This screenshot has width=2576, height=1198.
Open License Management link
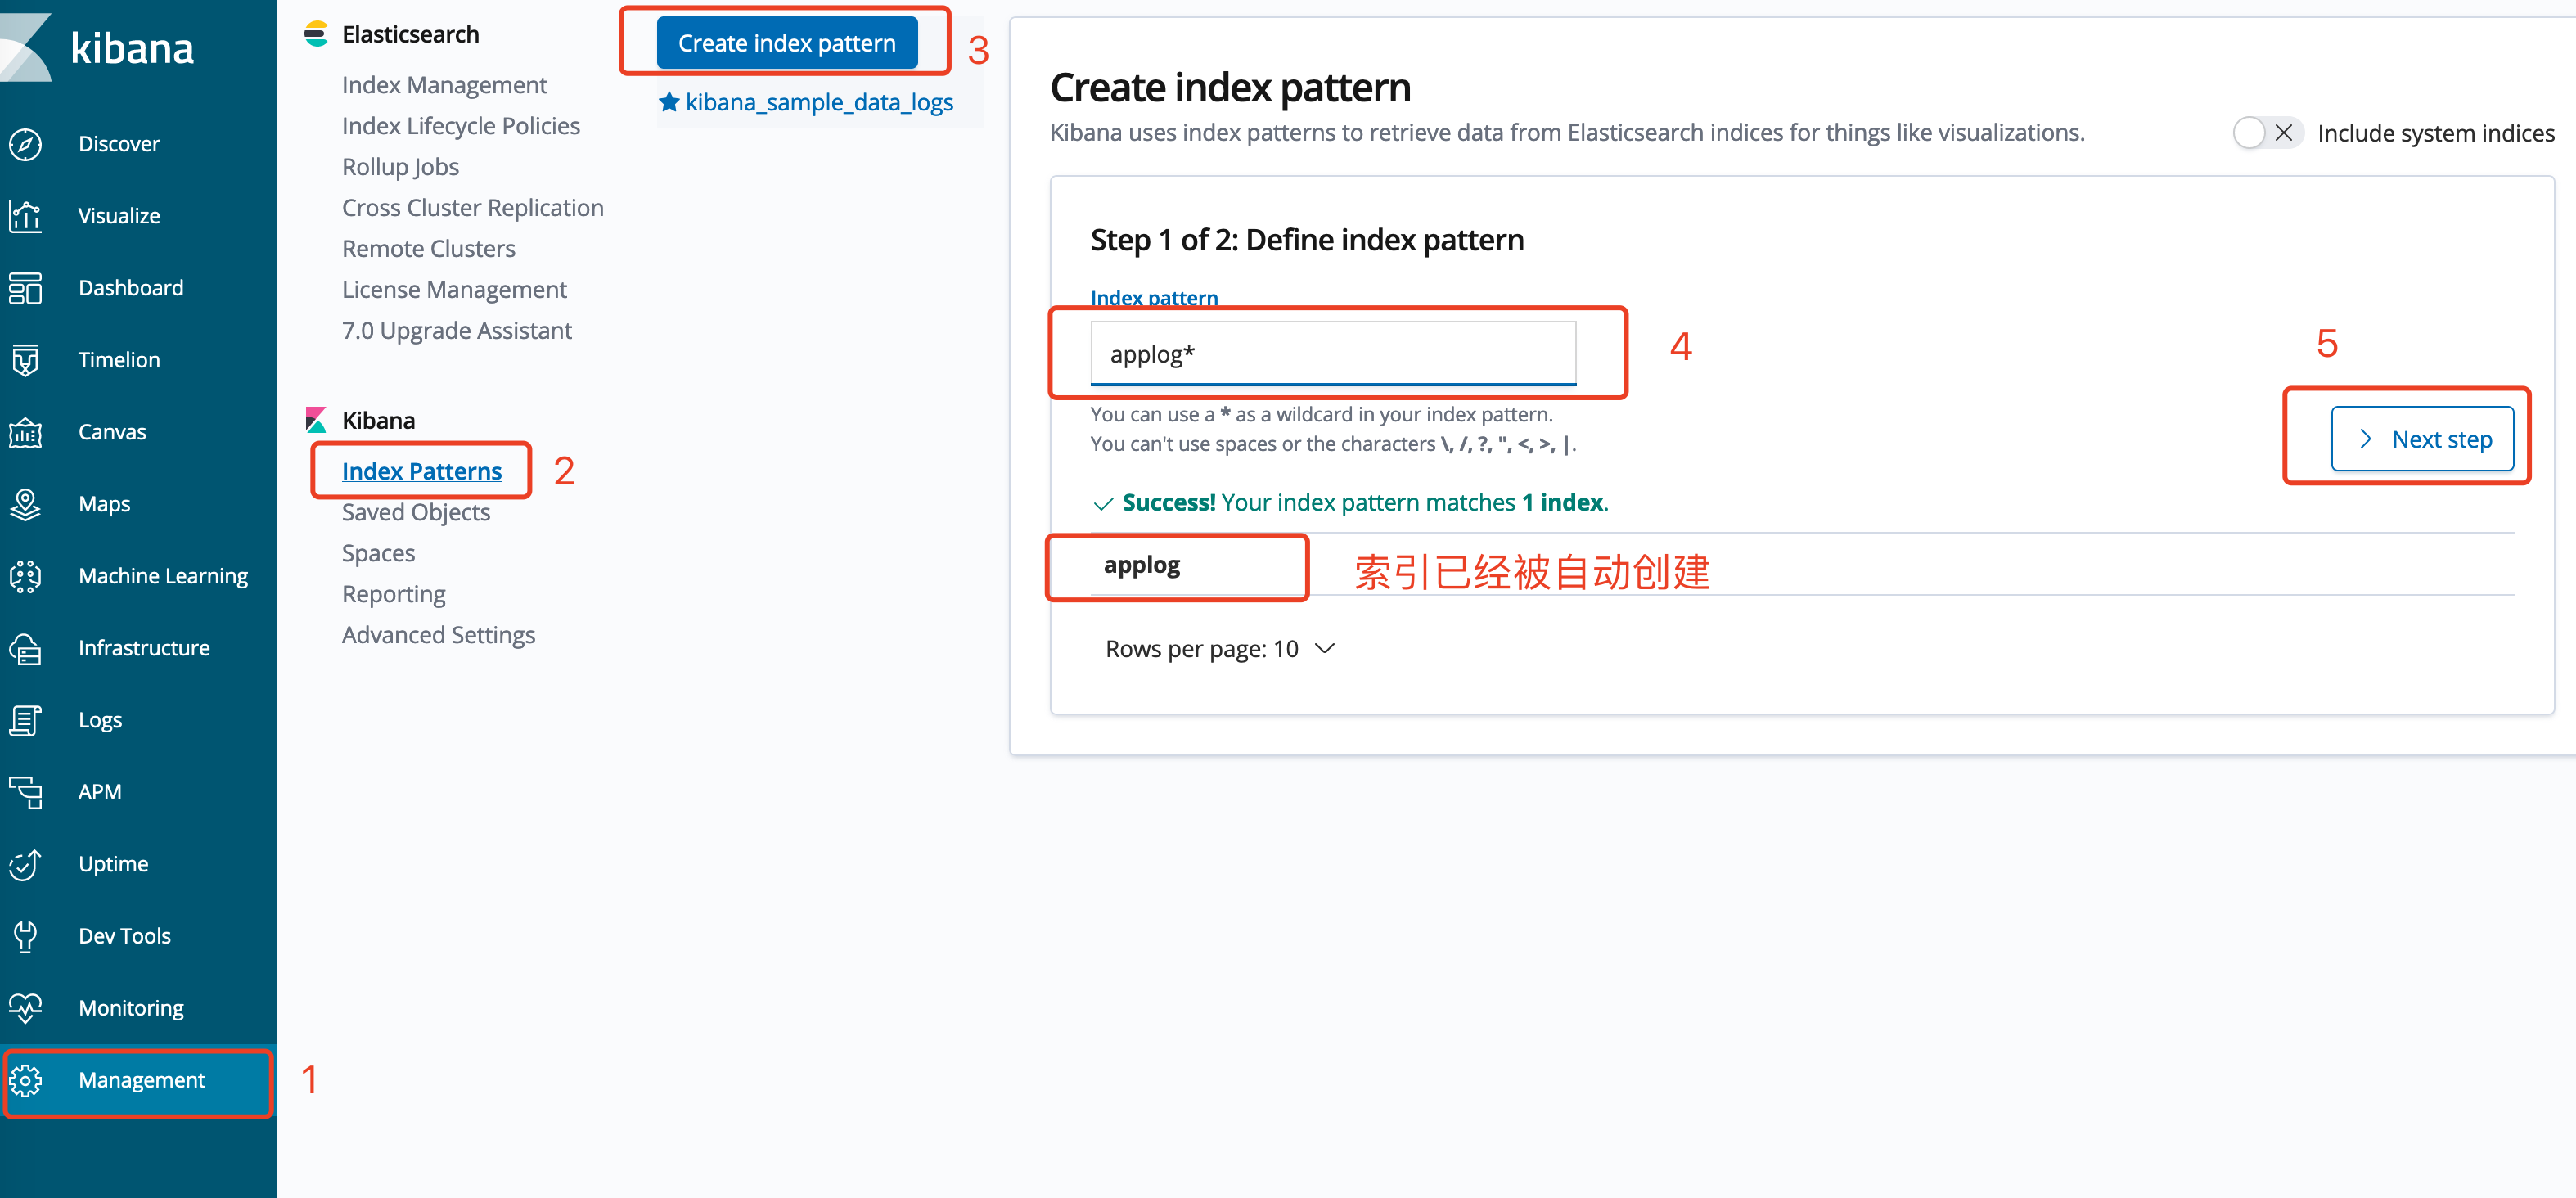coord(454,290)
